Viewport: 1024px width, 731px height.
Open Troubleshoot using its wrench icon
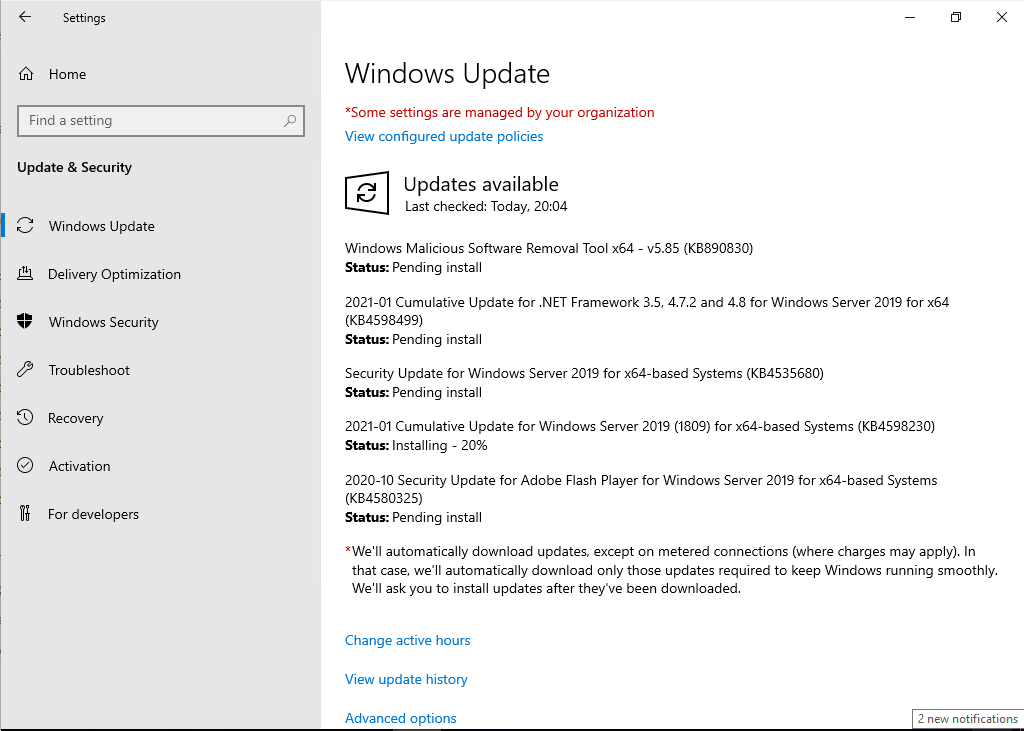pyautogui.click(x=24, y=369)
